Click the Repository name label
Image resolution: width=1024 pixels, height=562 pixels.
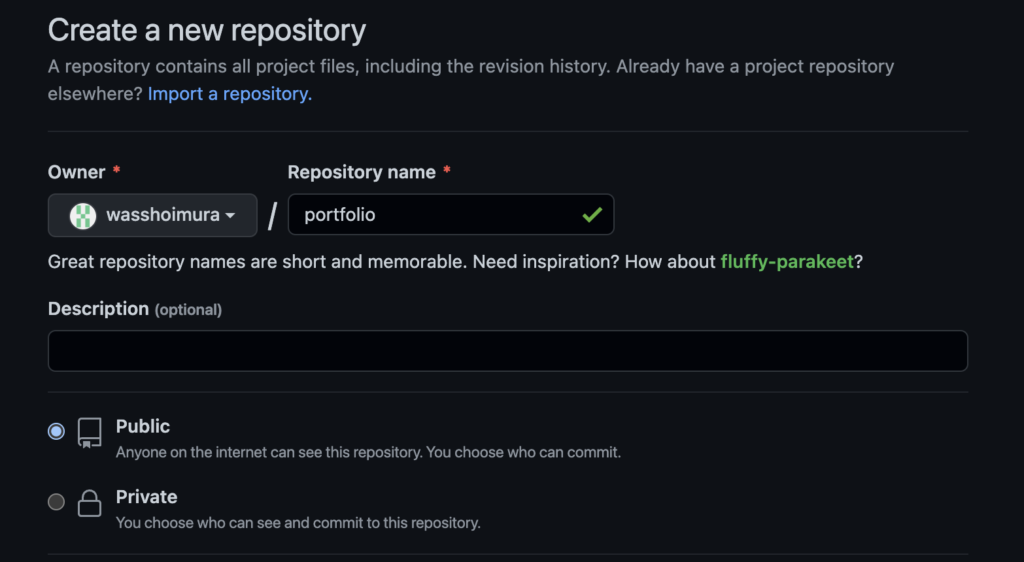[x=362, y=172]
